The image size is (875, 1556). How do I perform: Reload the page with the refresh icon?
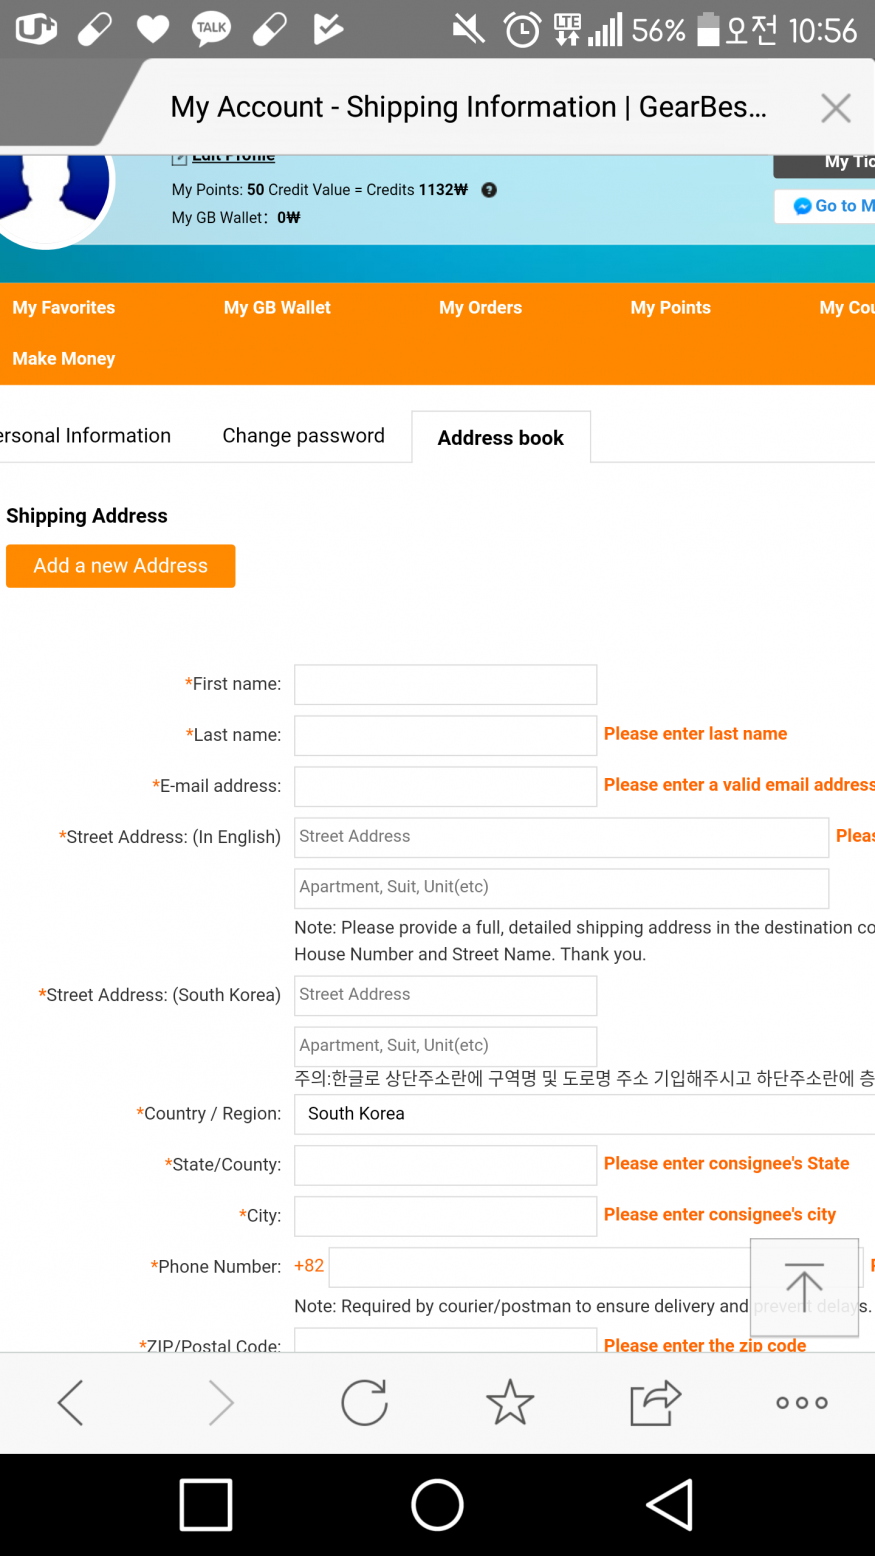[364, 1402]
